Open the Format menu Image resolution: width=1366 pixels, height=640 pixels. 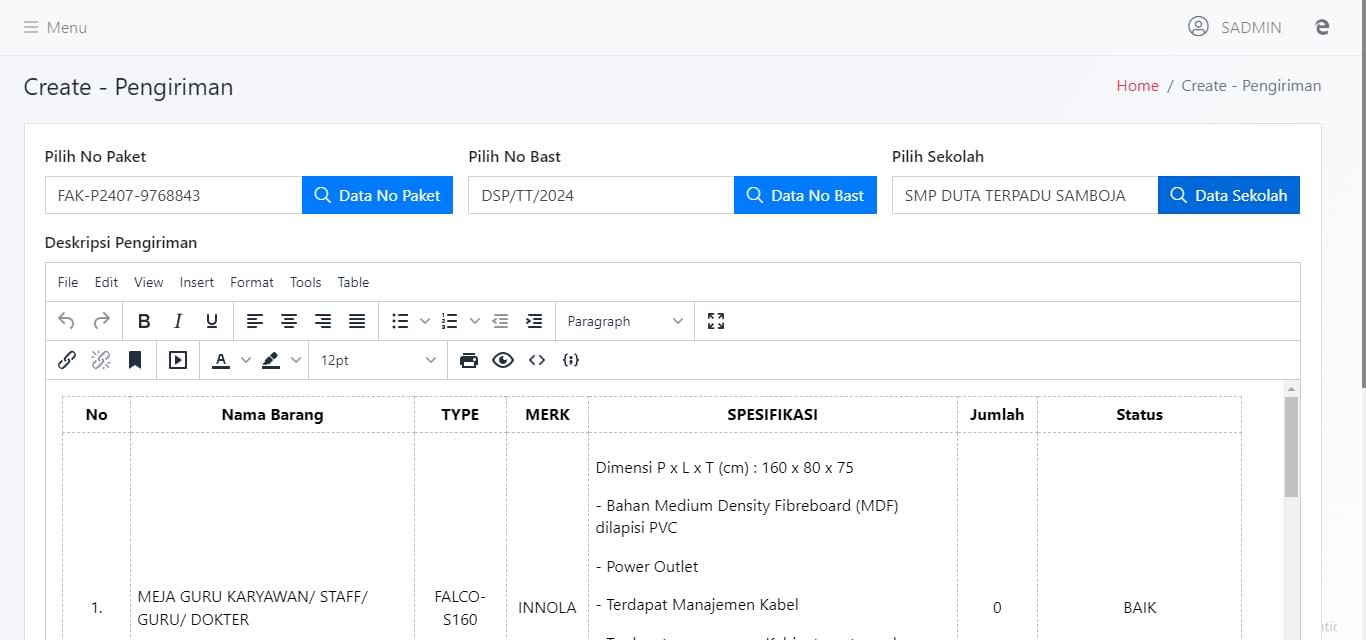pos(251,282)
